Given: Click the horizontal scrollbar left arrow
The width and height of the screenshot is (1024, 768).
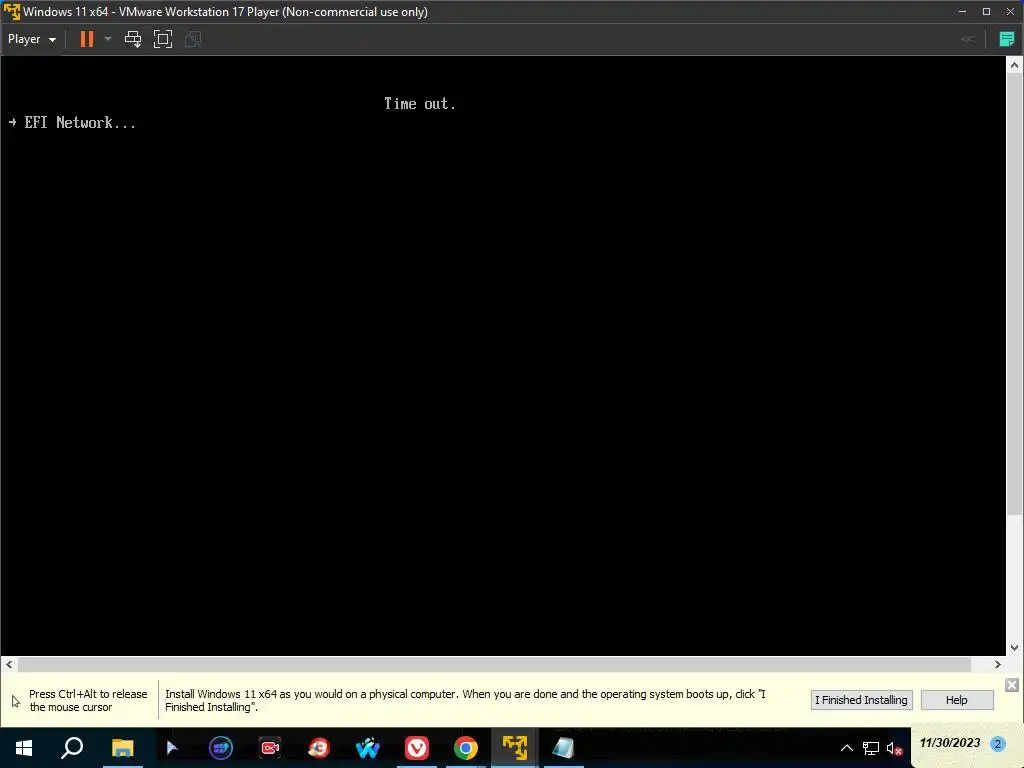Looking at the screenshot, I should (x=8, y=664).
